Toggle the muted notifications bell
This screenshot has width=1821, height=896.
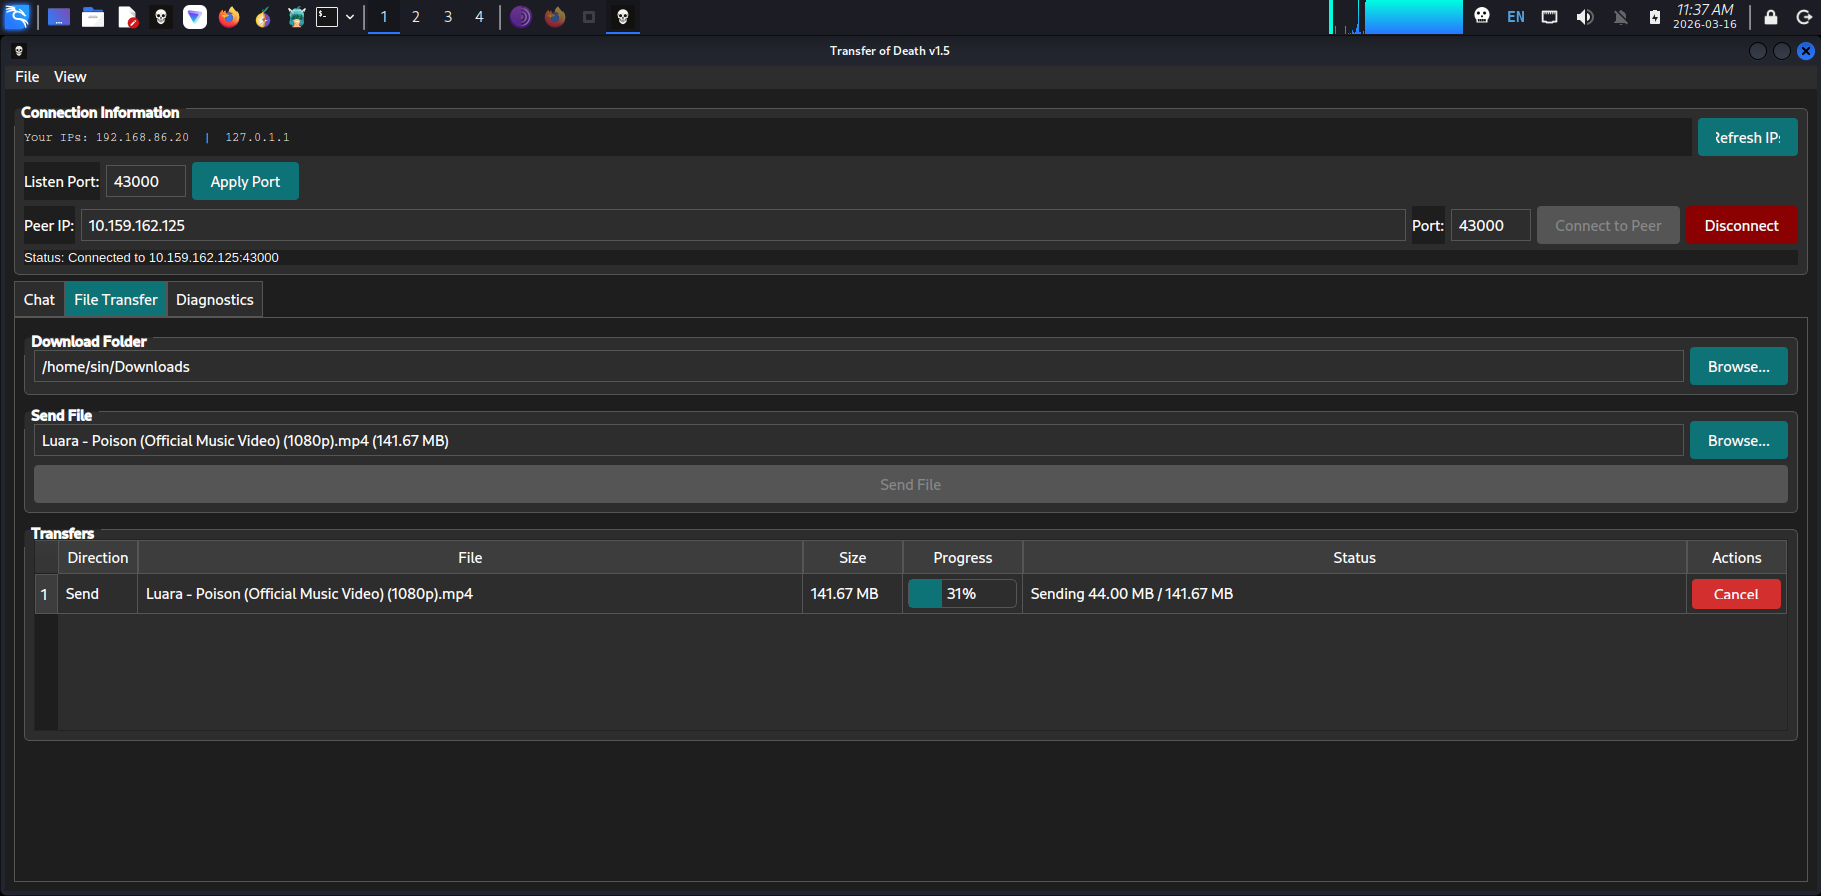[x=1621, y=17]
